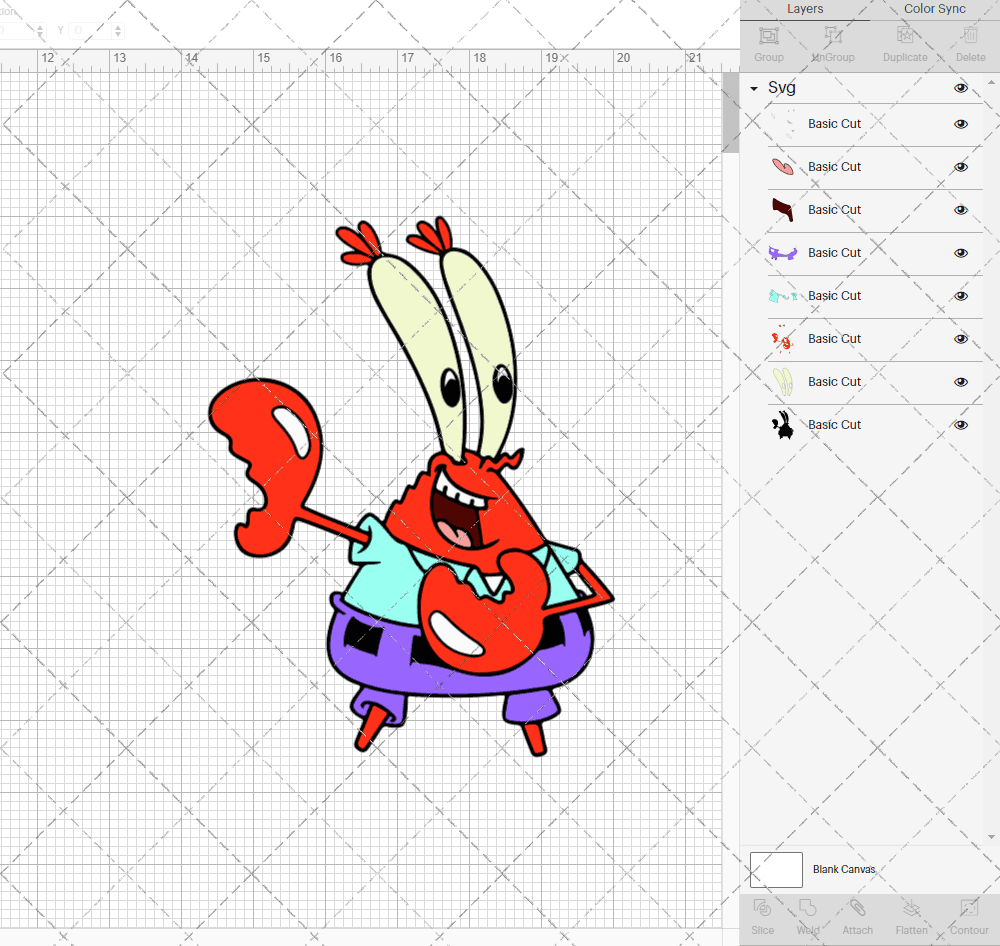Click the Attach paperclip icon
This screenshot has width=1000, height=946.
coord(857,909)
